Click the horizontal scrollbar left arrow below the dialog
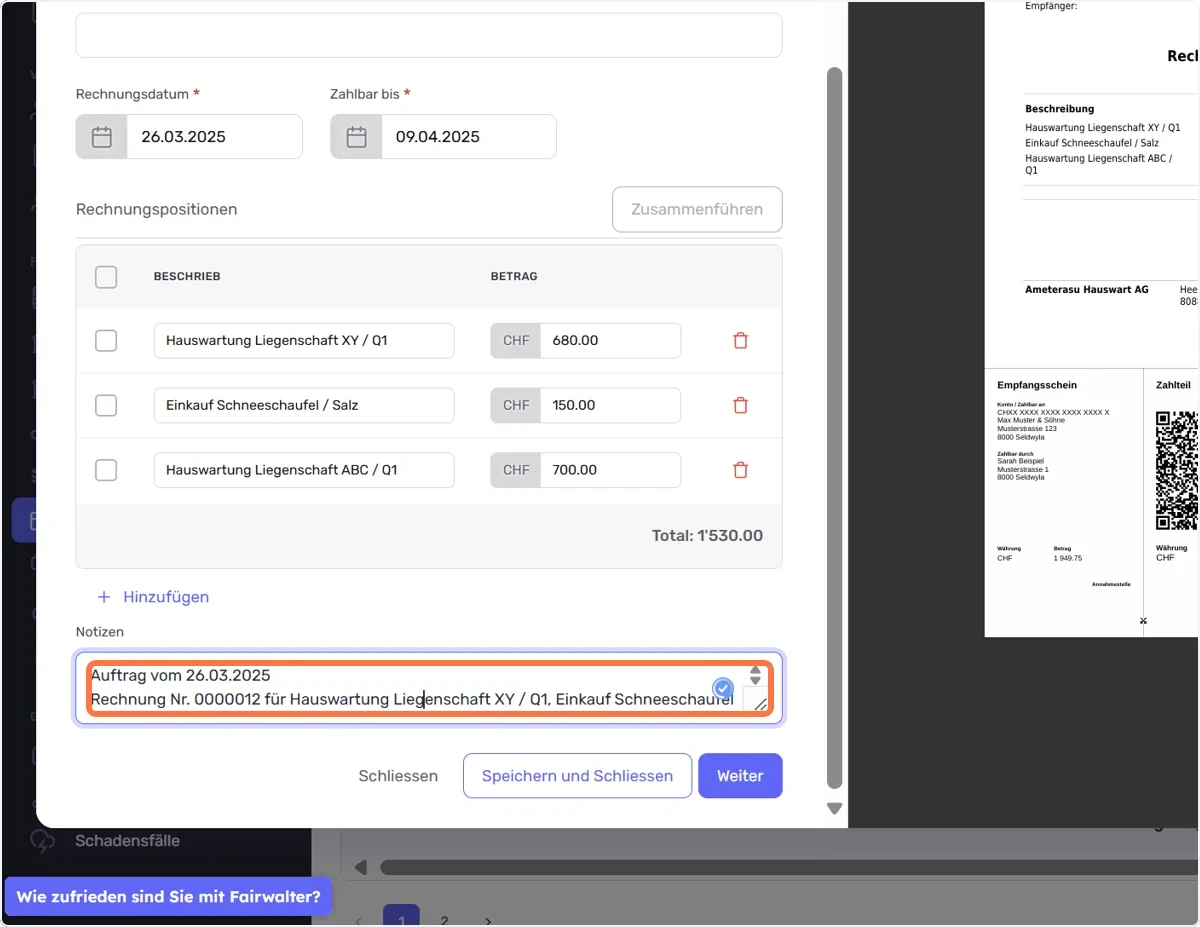Viewport: 1200px width, 927px height. pos(361,867)
